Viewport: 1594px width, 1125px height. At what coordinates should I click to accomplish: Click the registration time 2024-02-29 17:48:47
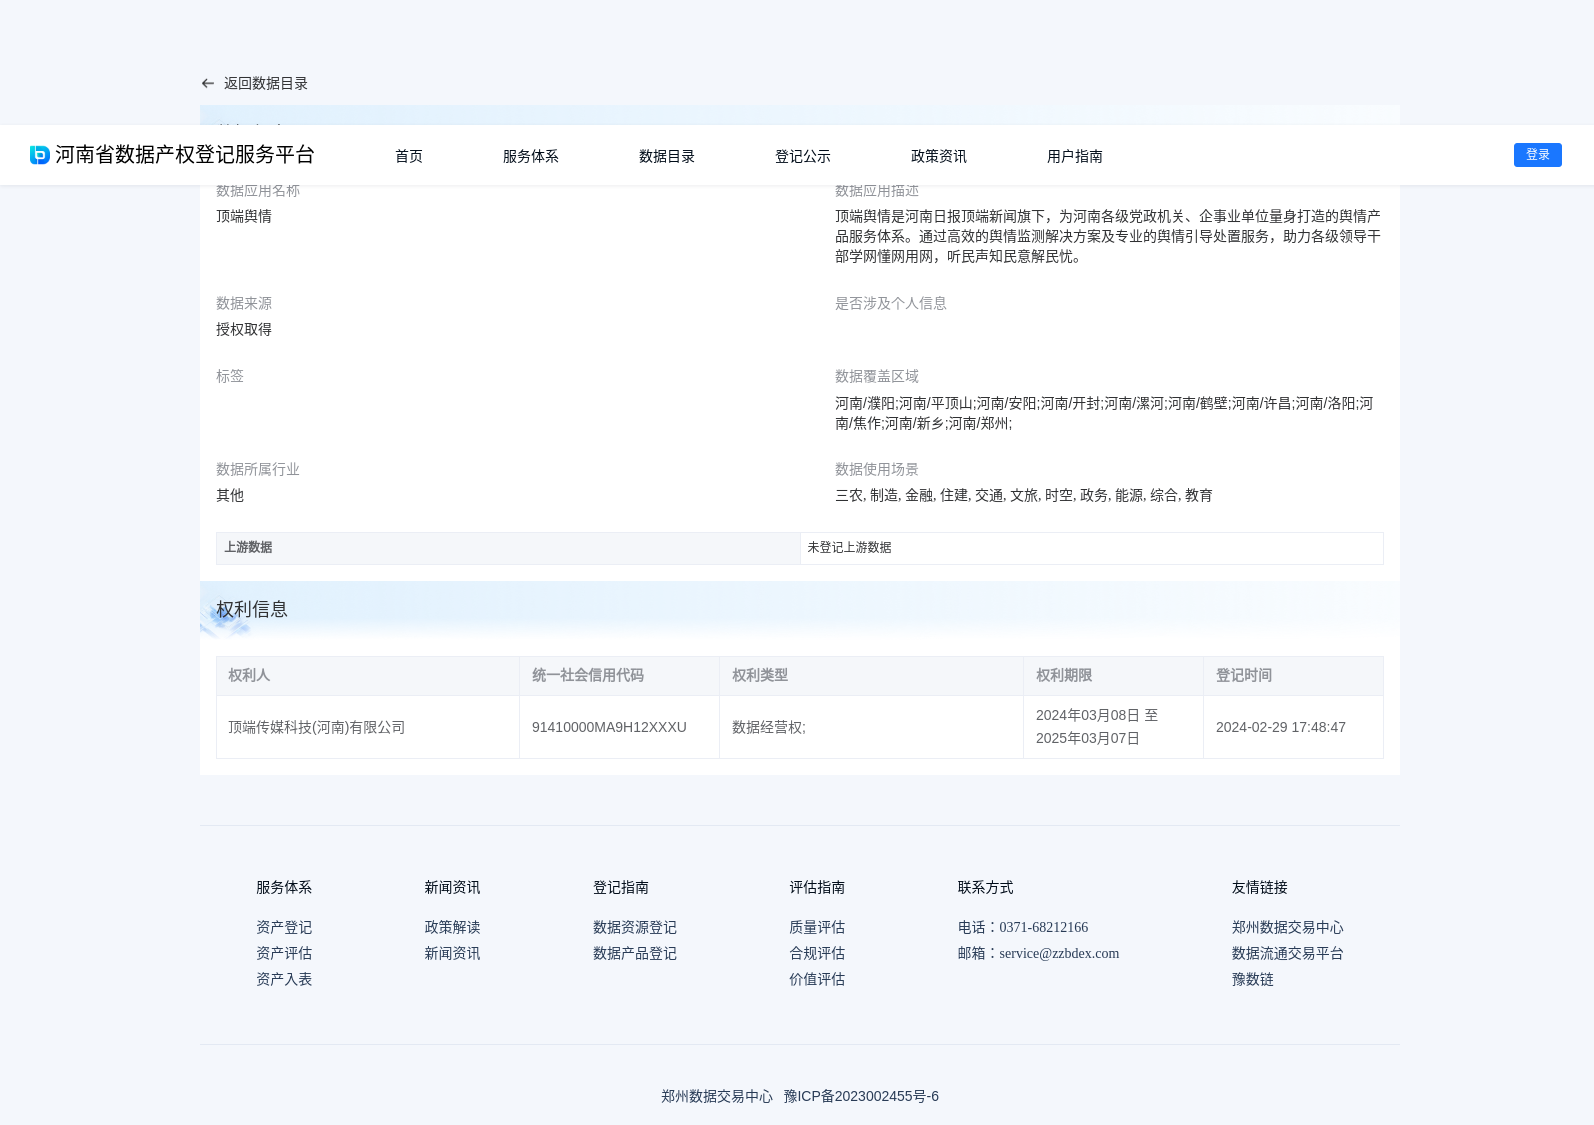coord(1281,728)
